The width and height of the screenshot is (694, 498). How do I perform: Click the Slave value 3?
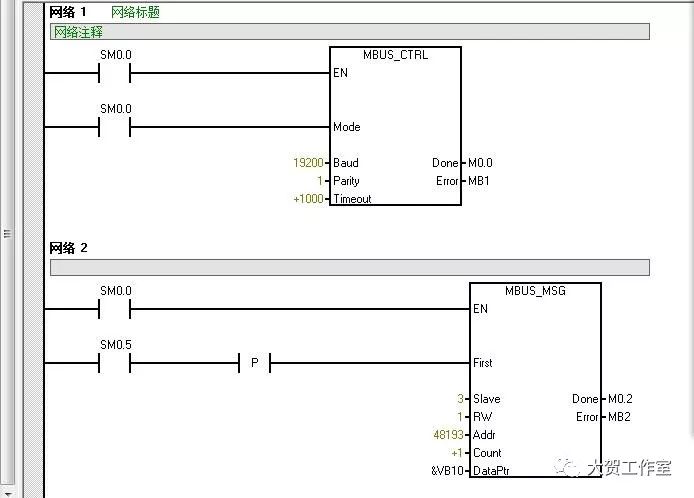[x=460, y=399]
